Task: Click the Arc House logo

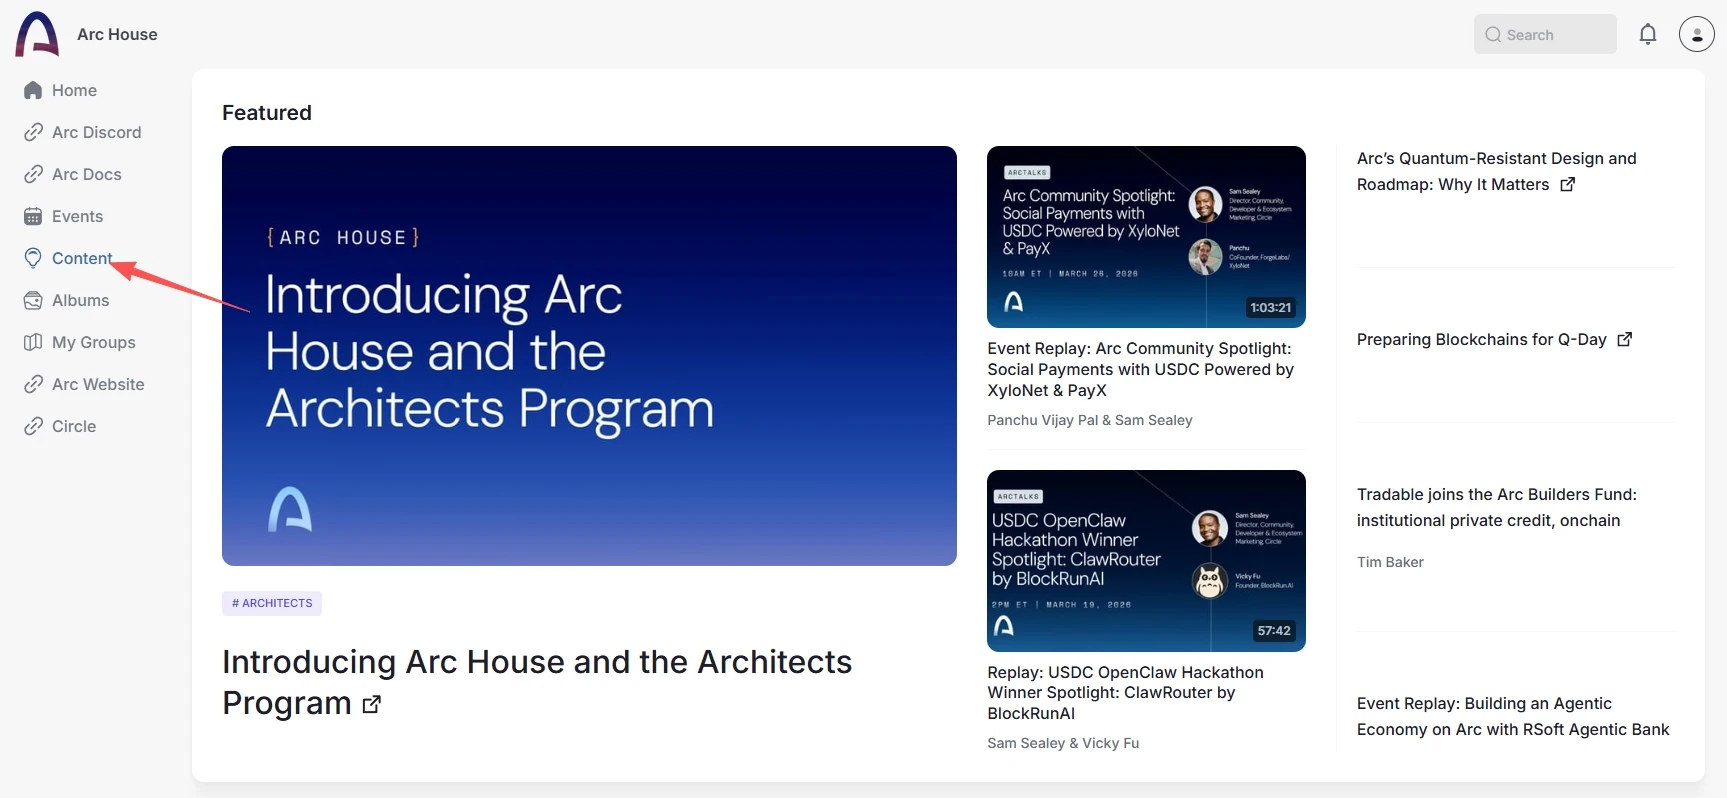Action: point(38,34)
